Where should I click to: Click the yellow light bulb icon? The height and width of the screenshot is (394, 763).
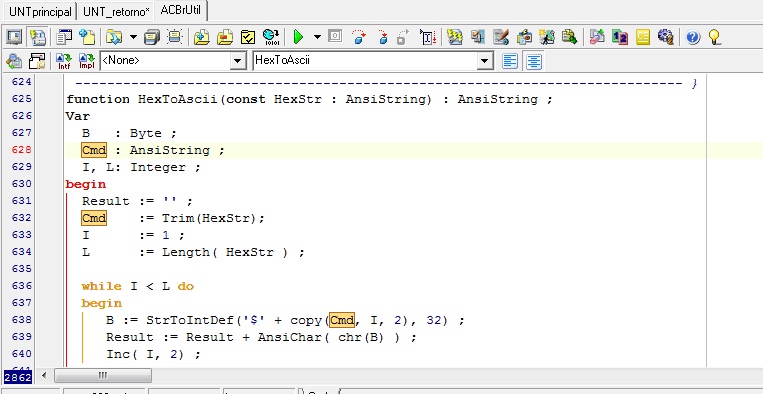(x=714, y=37)
